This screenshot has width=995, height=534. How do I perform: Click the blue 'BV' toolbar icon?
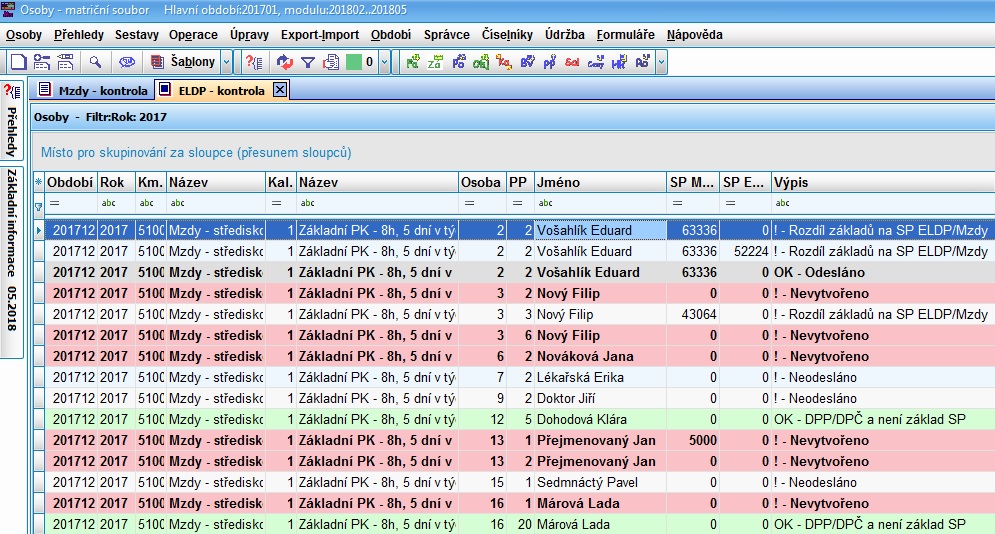[527, 62]
